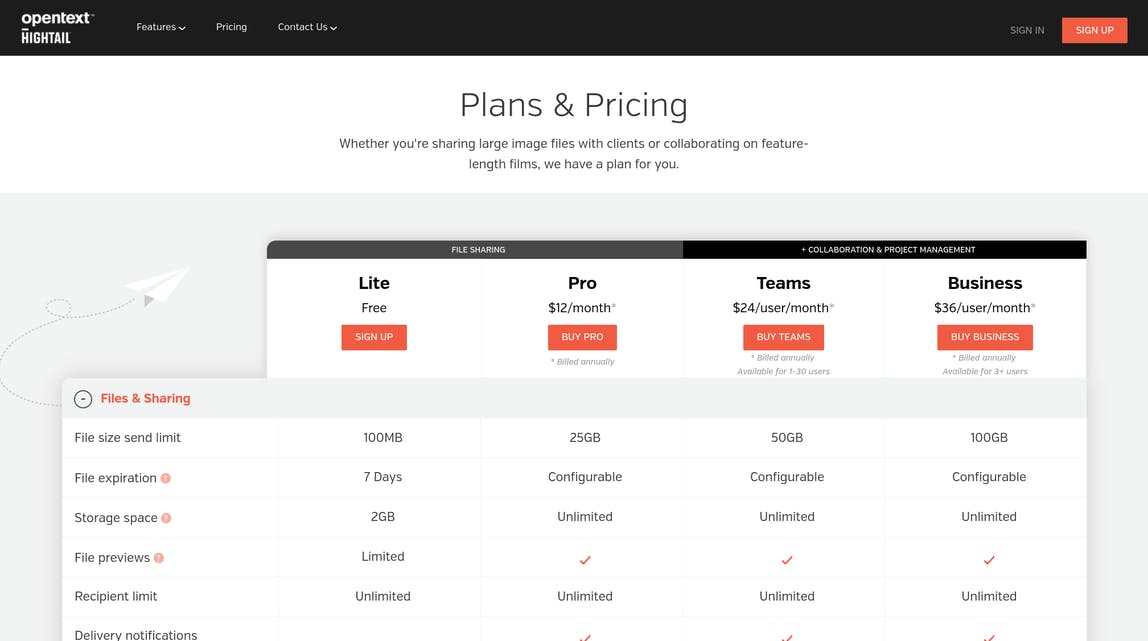Viewport: 1148px width, 641px height.
Task: Click the Lite plan SIGN UP button
Action: [374, 337]
